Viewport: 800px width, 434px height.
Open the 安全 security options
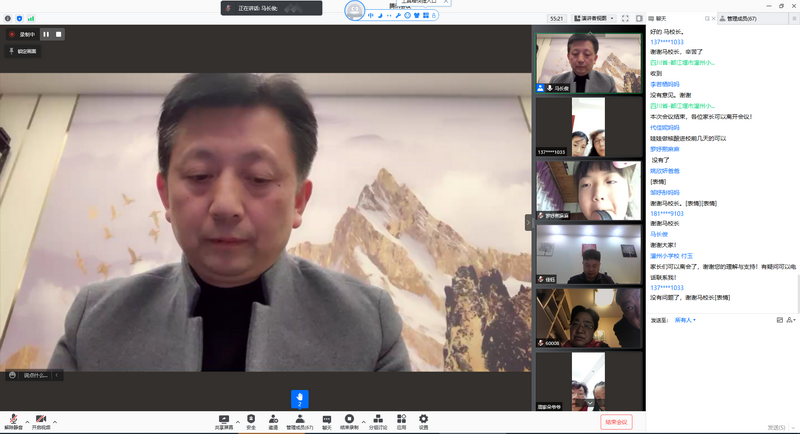[251, 419]
